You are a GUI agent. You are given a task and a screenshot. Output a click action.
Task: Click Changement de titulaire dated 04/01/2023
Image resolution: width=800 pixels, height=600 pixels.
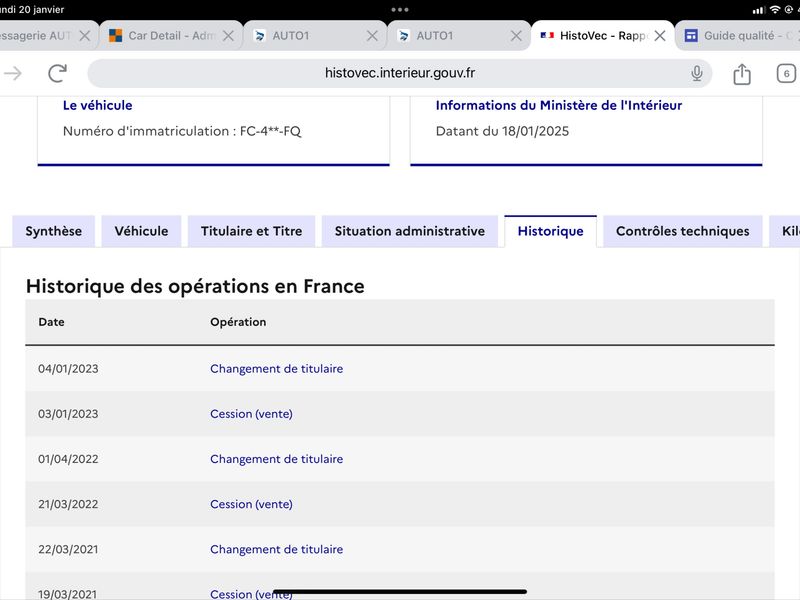tap(277, 369)
